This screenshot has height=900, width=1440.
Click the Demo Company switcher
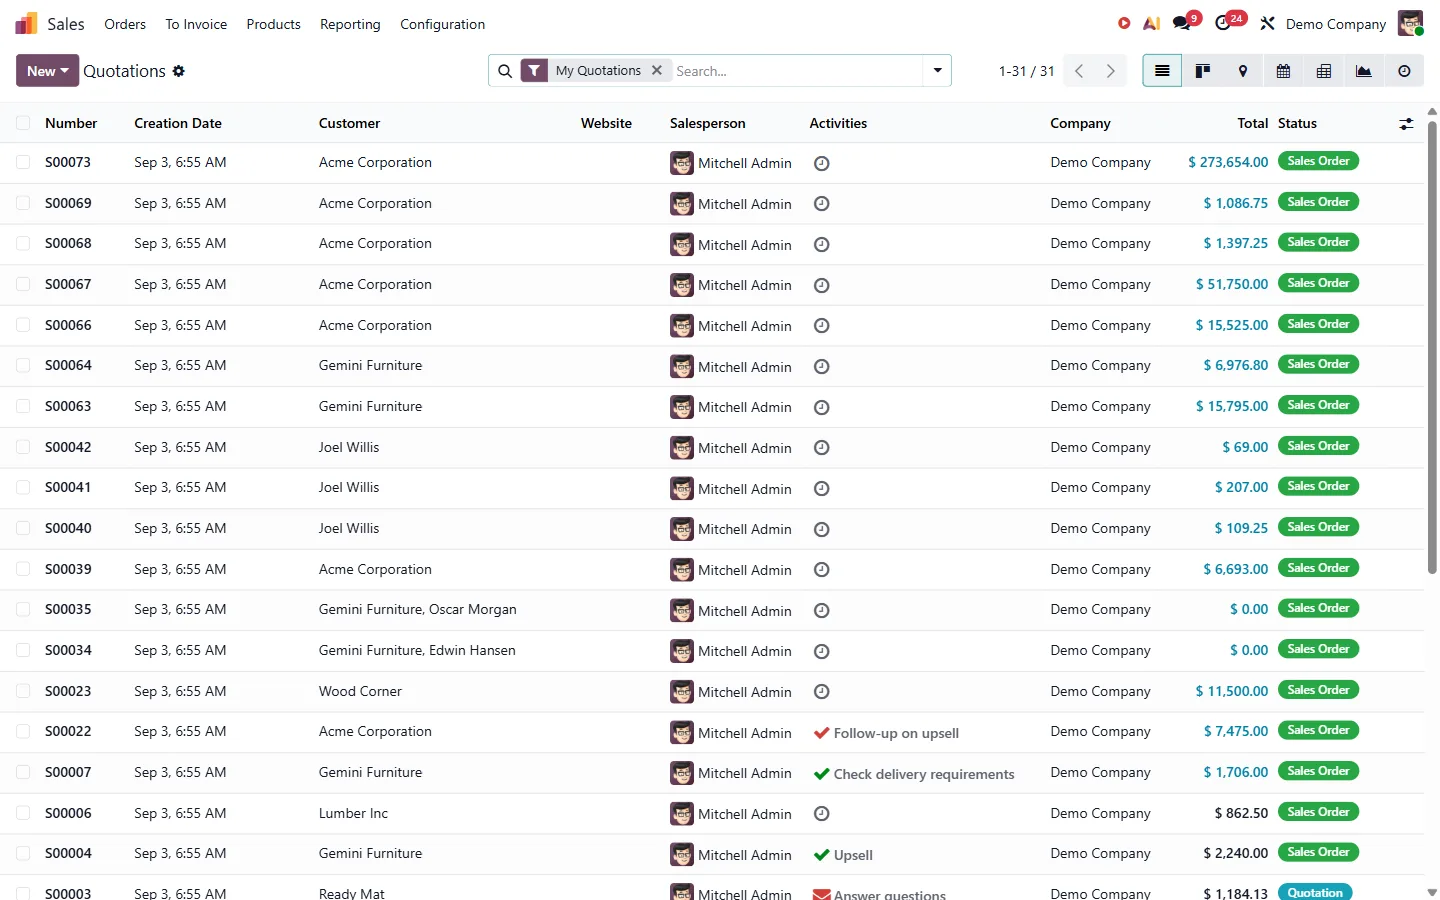coord(1336,24)
